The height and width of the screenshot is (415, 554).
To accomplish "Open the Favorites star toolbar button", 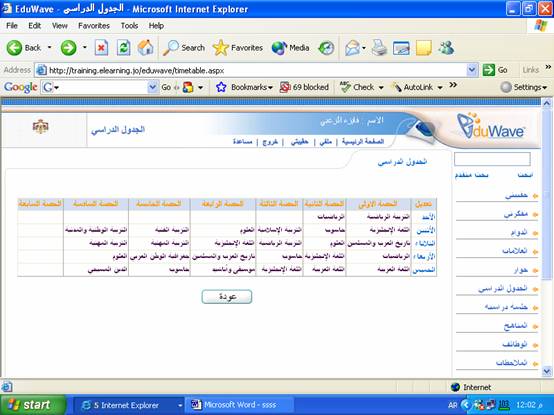I will (x=237, y=48).
